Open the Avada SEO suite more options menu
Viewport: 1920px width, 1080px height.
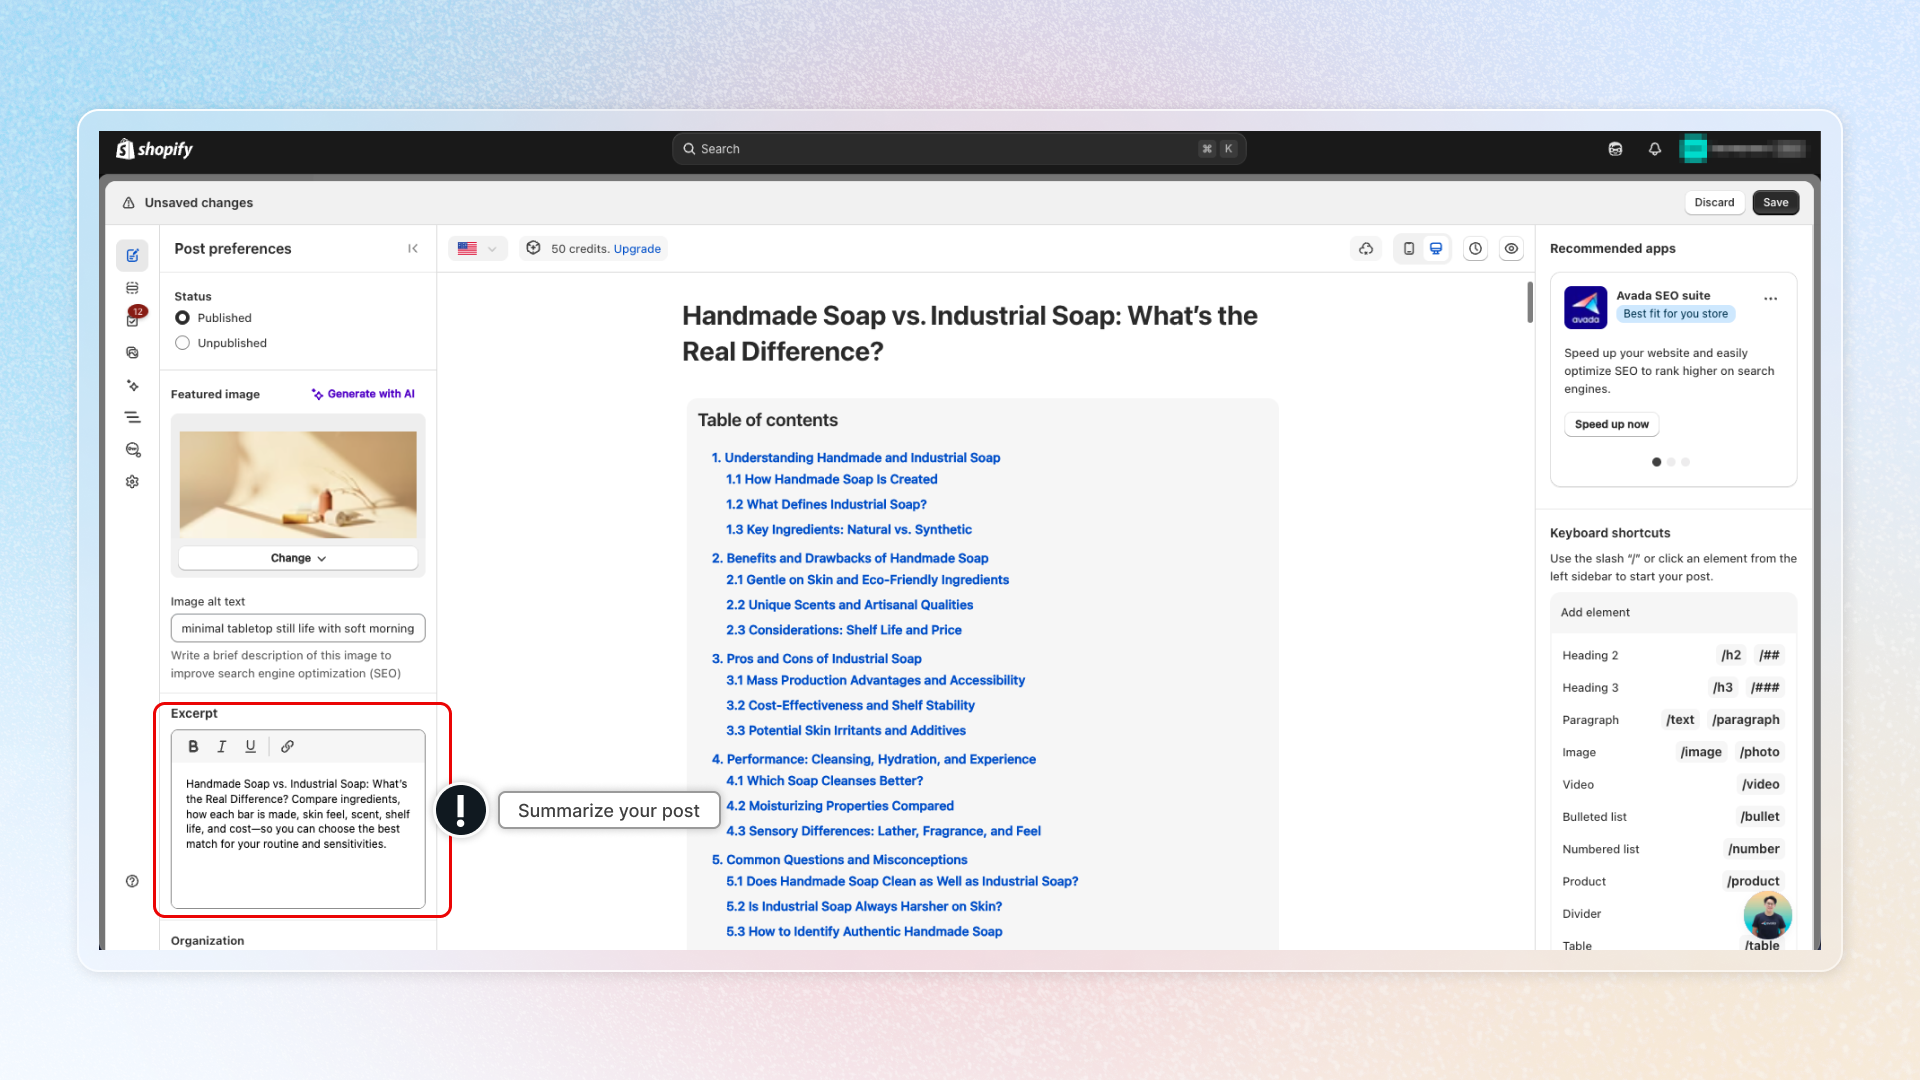click(1770, 299)
